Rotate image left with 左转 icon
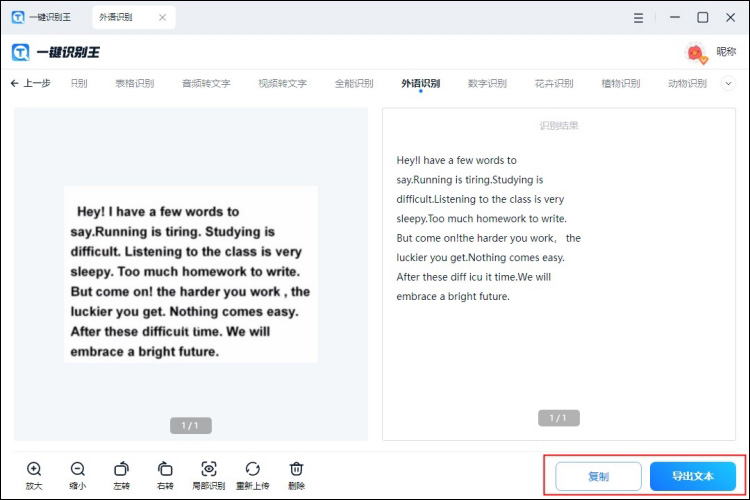Viewport: 750px width, 500px height. click(121, 469)
